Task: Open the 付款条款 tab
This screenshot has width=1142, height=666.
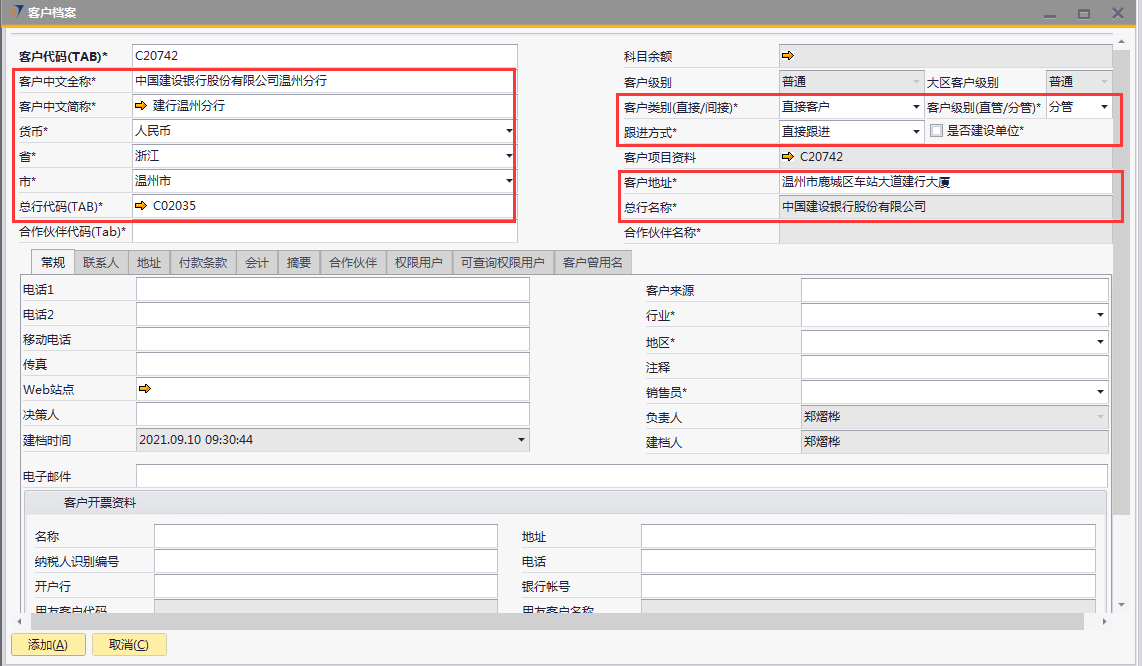Action: (203, 263)
